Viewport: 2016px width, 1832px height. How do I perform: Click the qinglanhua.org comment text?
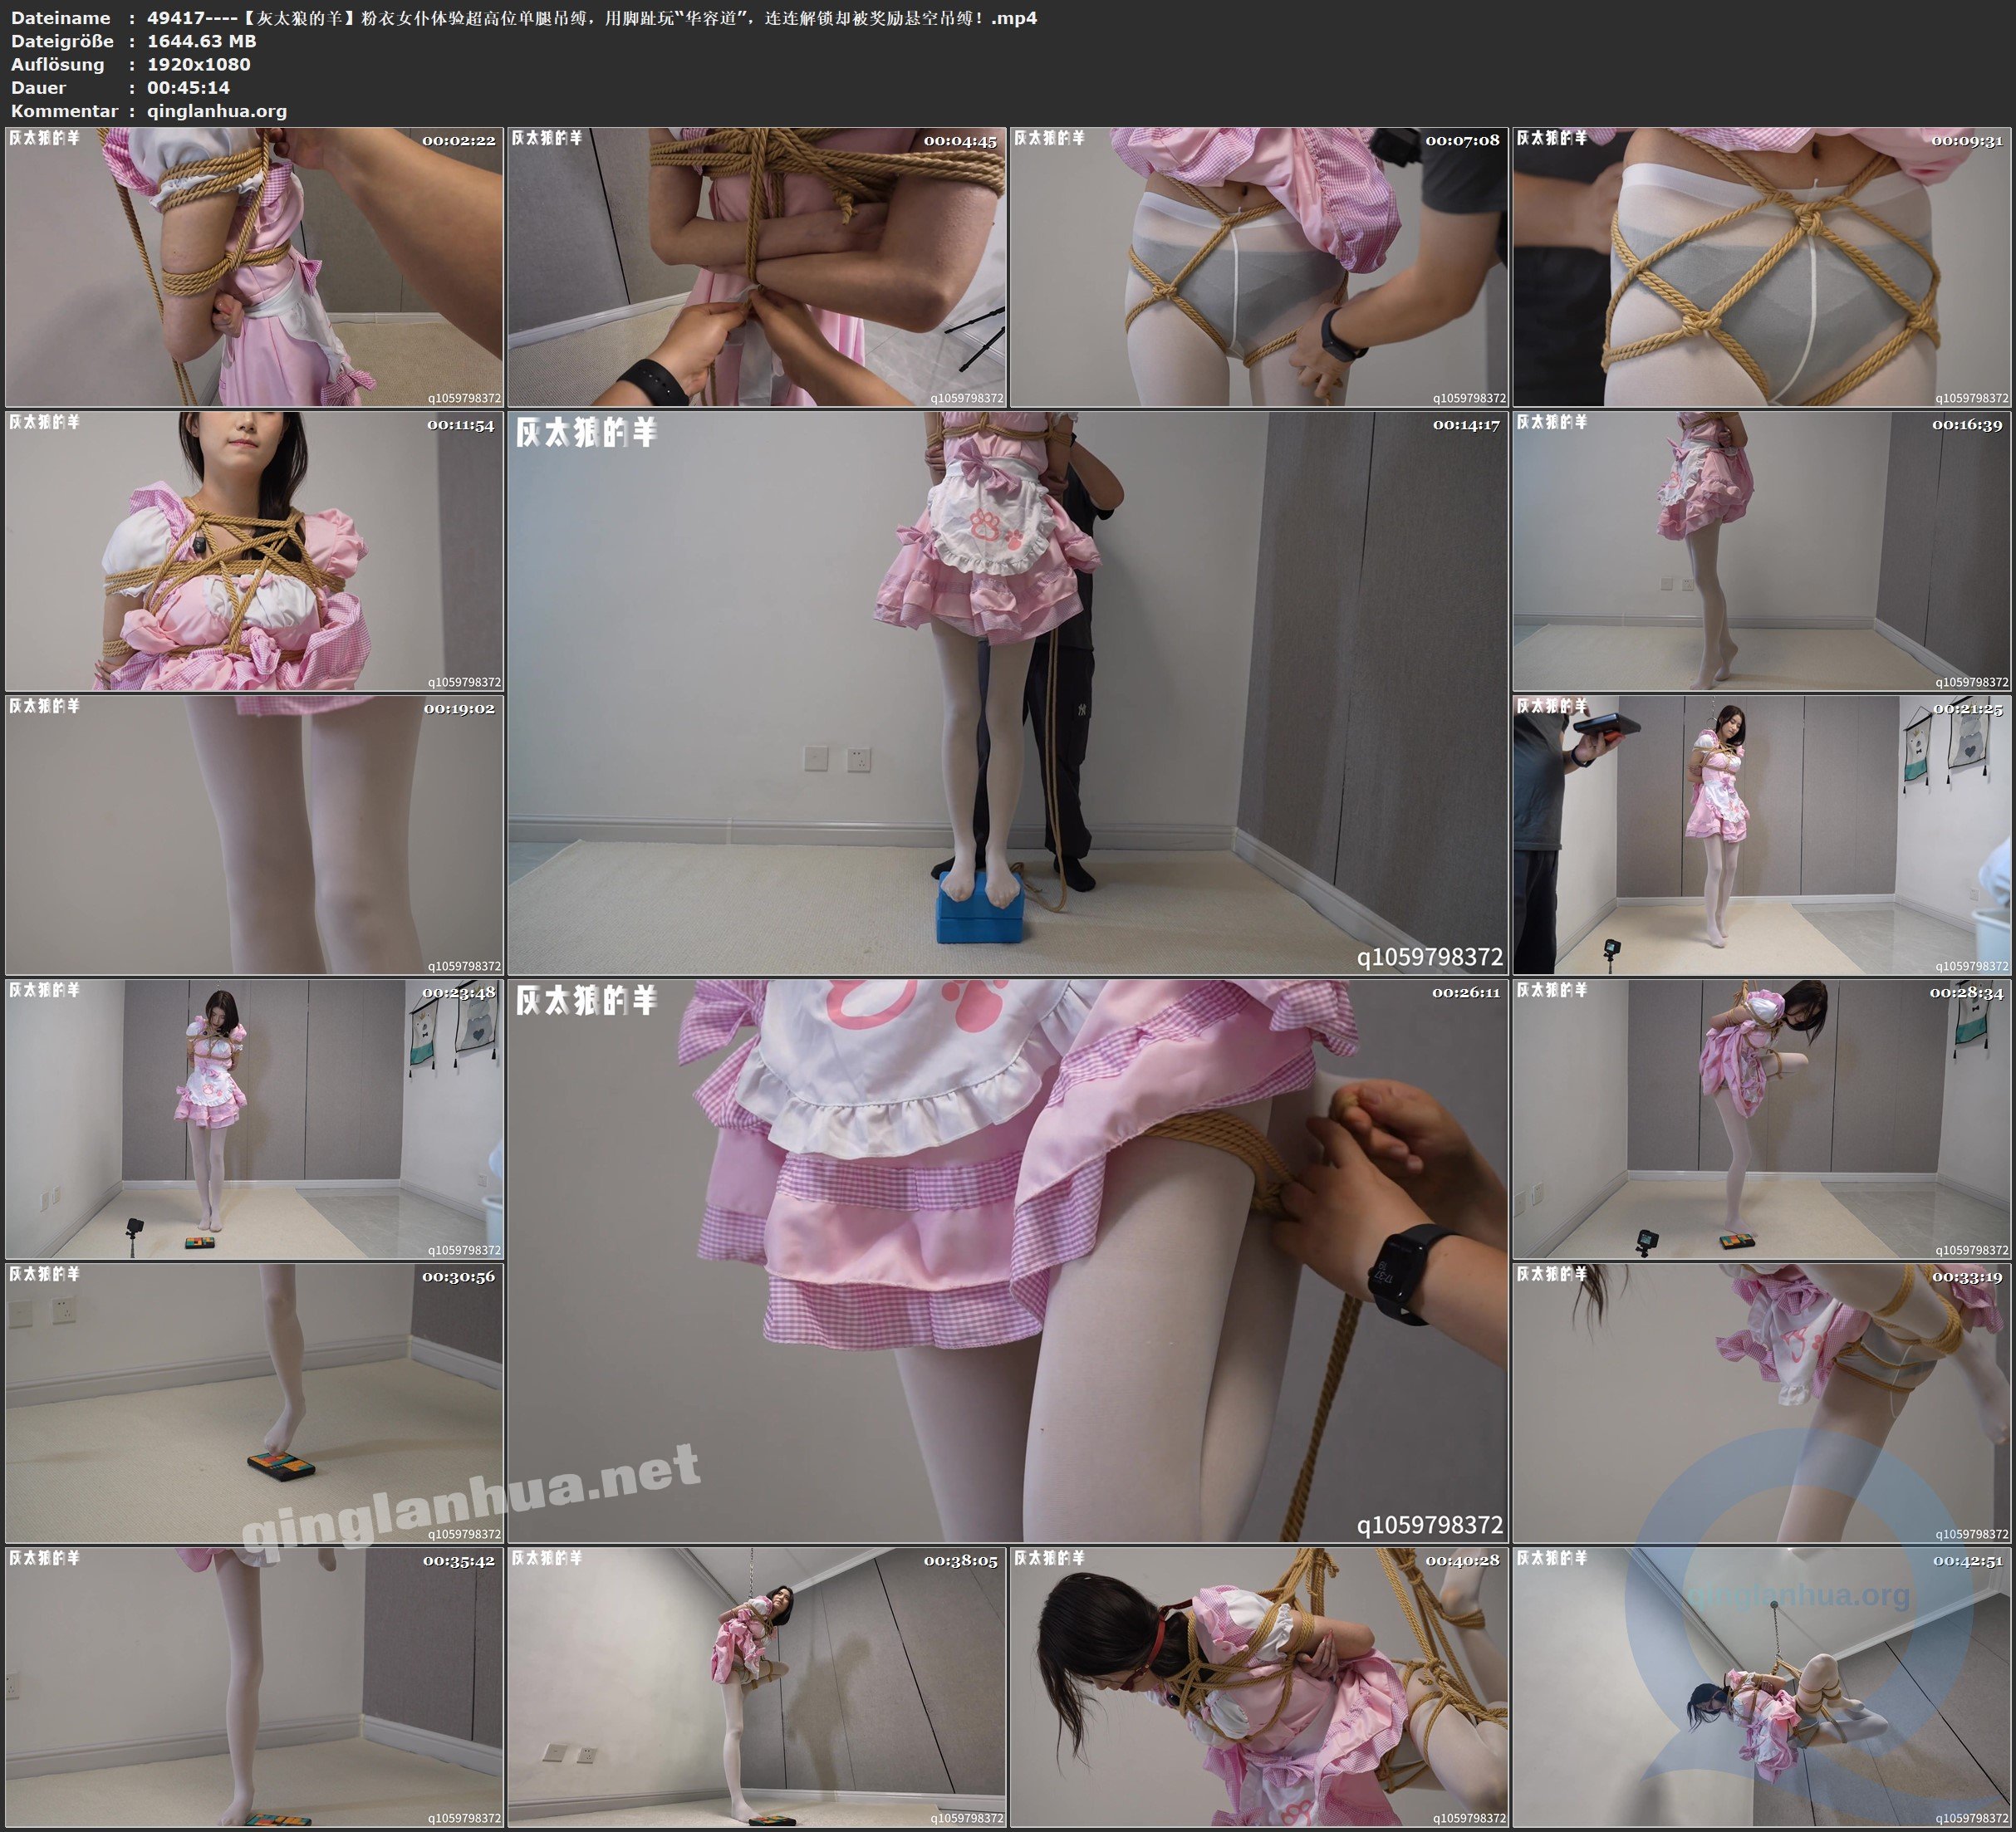(x=216, y=111)
